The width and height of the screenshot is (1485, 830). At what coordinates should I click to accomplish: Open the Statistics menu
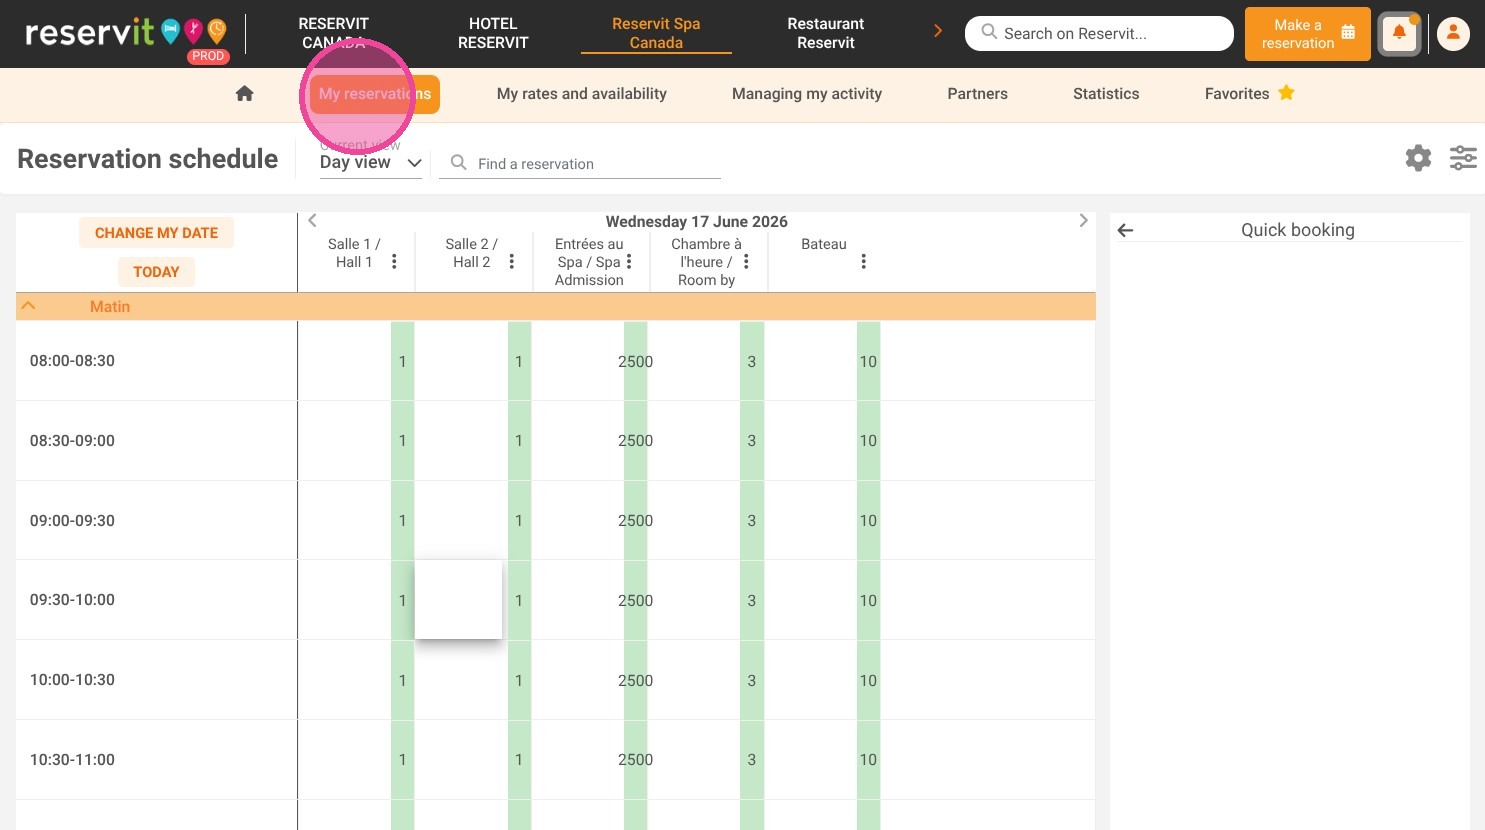coord(1106,94)
